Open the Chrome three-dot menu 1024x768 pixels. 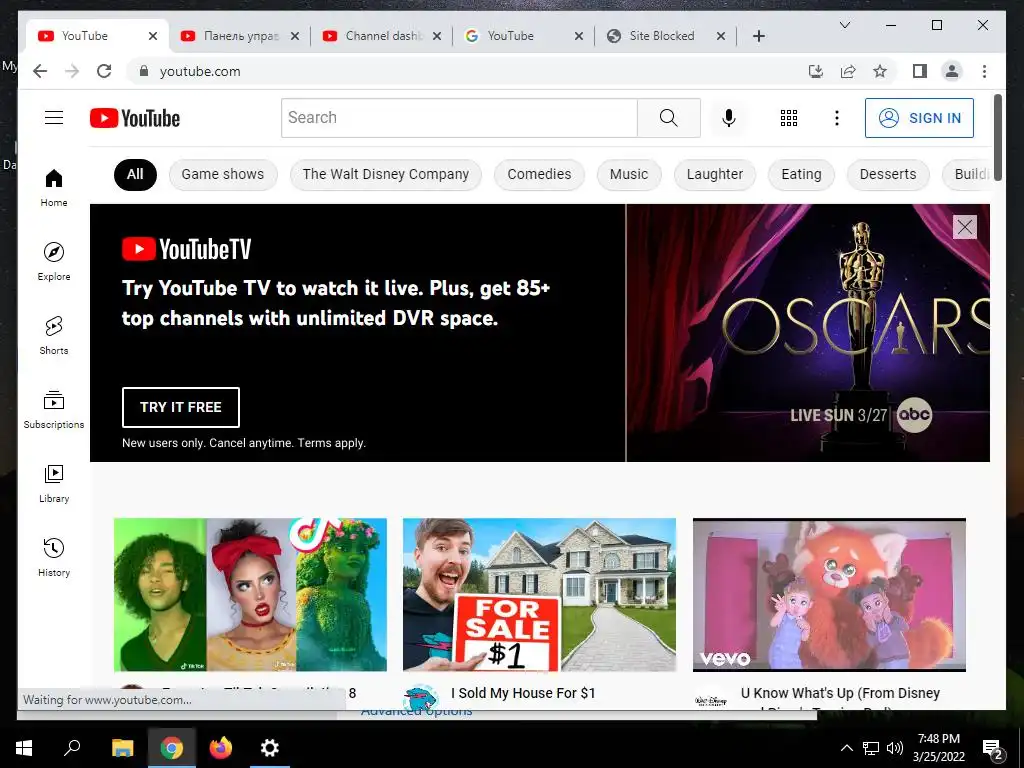coord(984,71)
